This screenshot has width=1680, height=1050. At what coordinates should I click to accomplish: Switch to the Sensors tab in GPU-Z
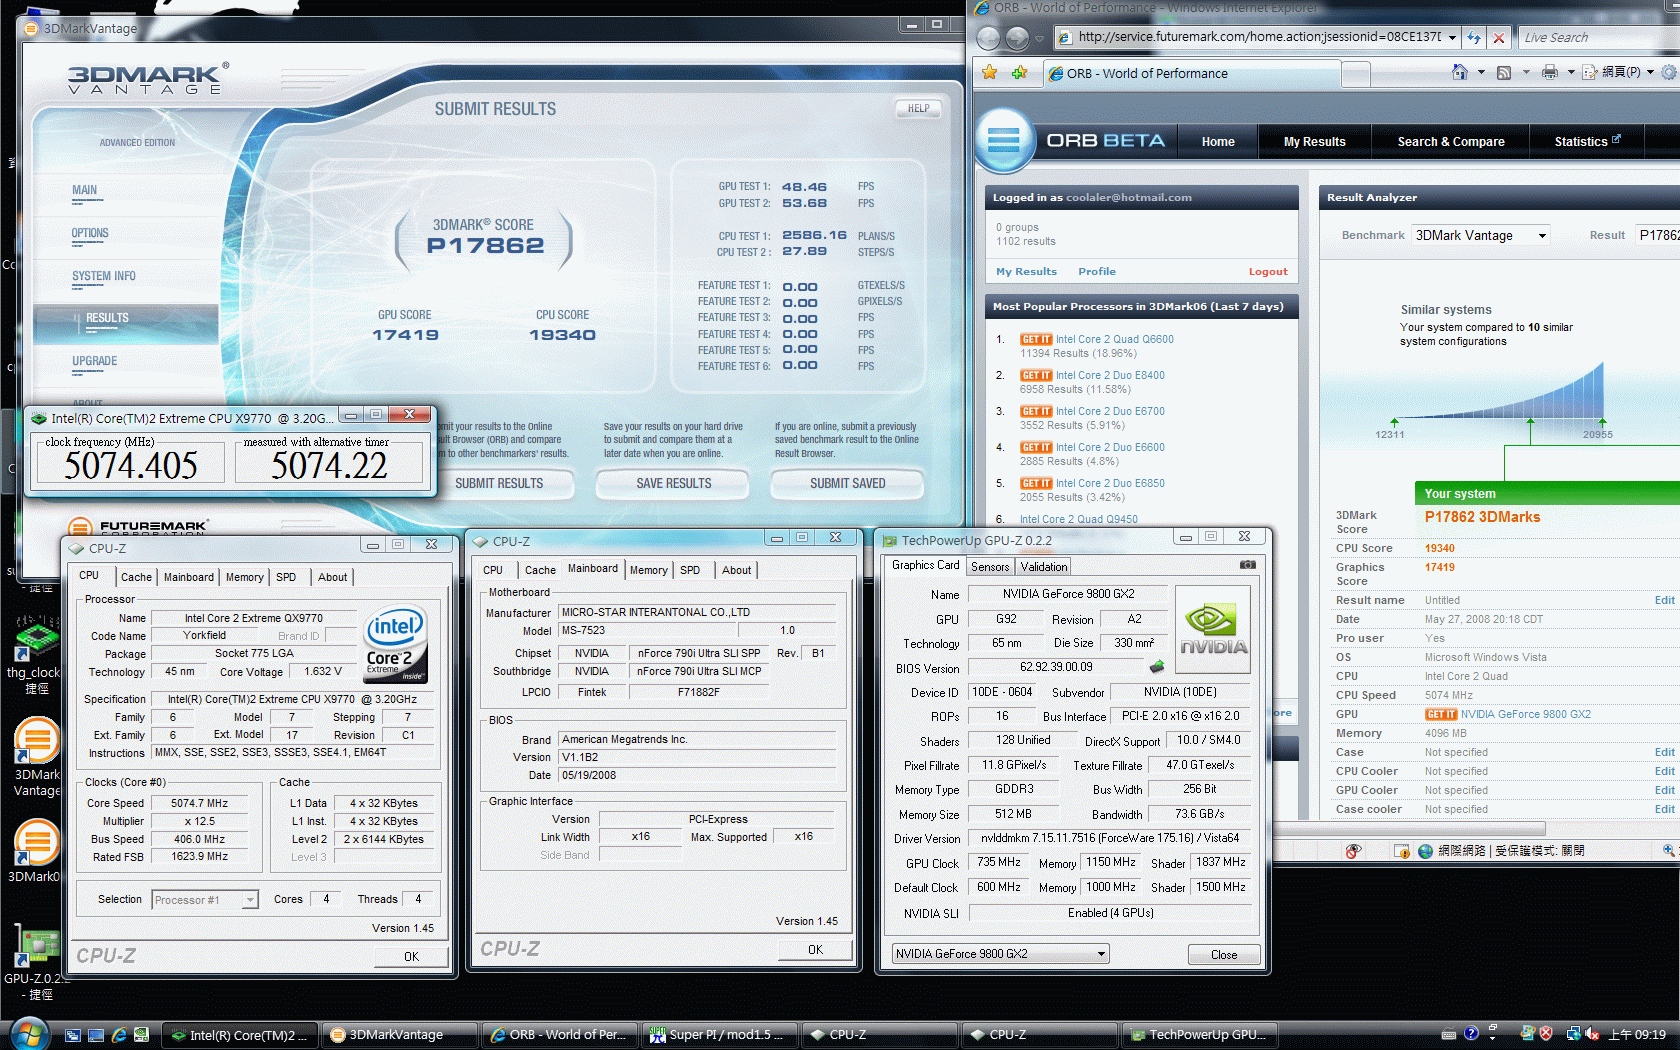coord(990,566)
